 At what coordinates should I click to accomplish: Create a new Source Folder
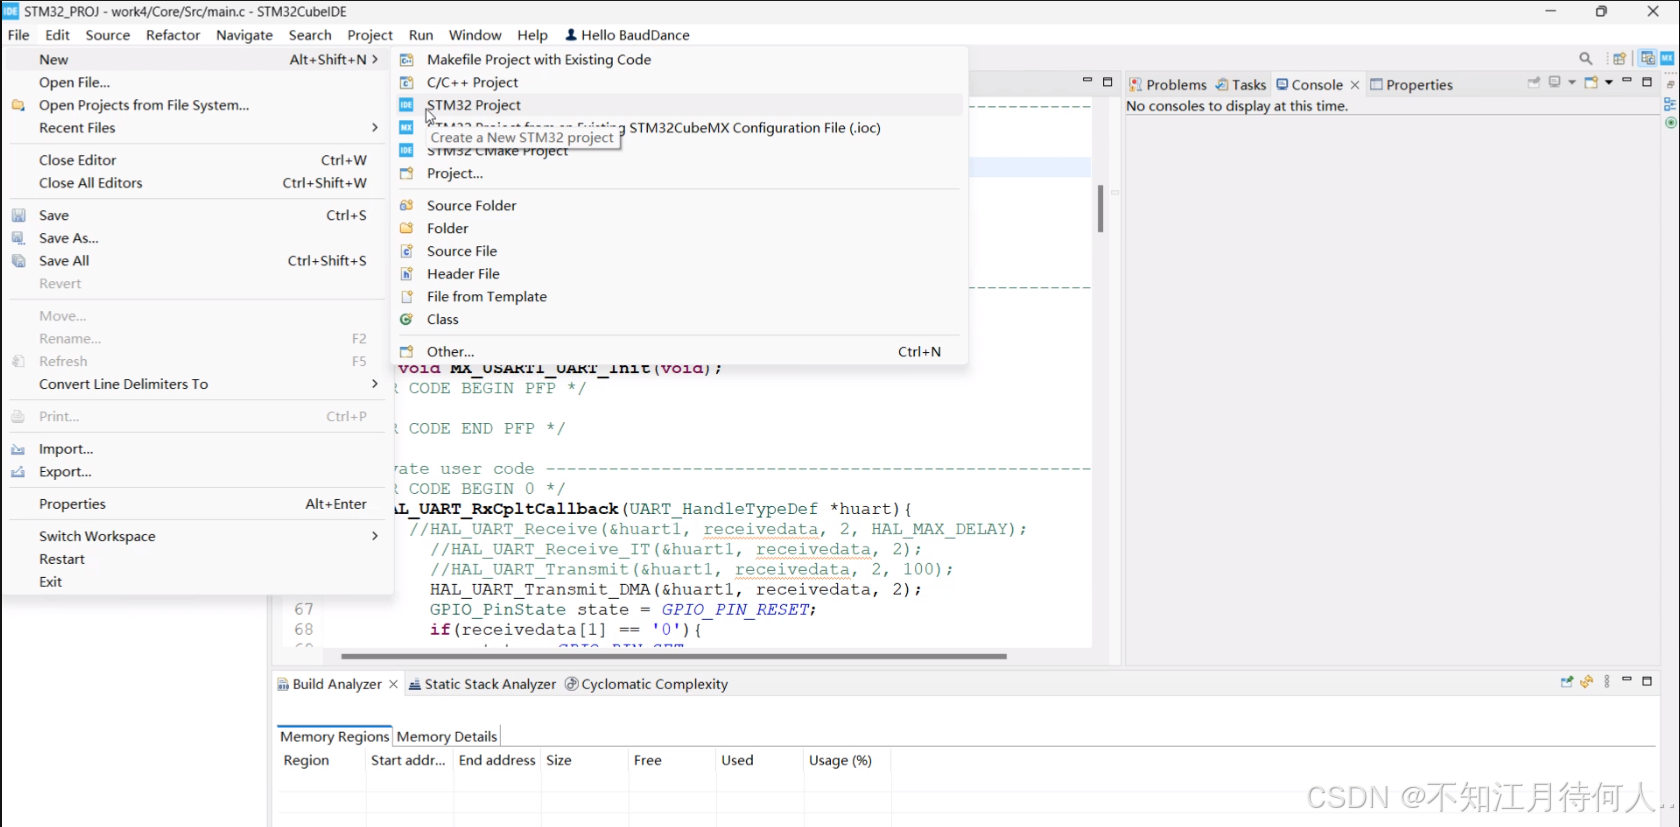[678, 206]
